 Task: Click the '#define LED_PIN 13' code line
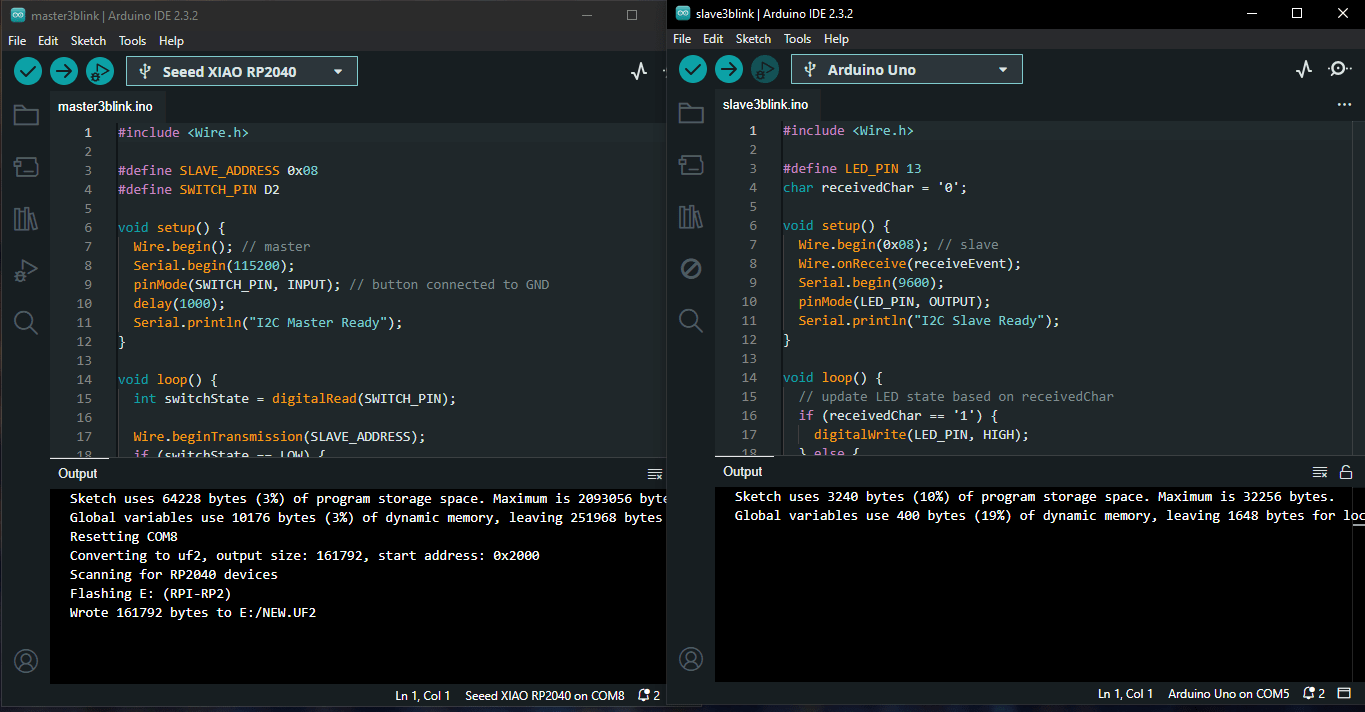pyautogui.click(x=852, y=169)
